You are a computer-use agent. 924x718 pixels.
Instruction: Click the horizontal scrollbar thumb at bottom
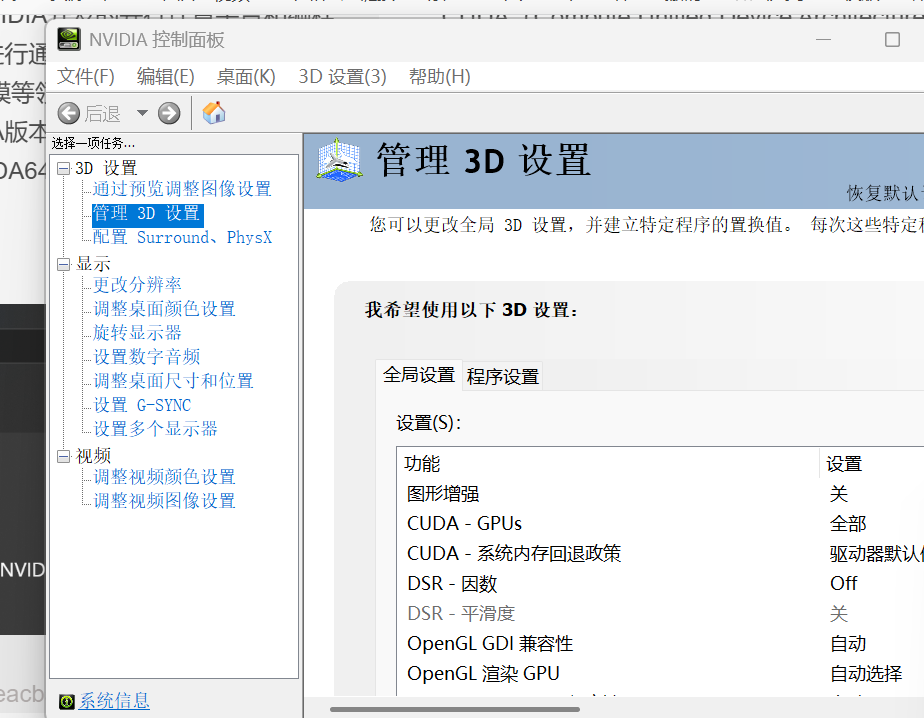[x=455, y=709]
